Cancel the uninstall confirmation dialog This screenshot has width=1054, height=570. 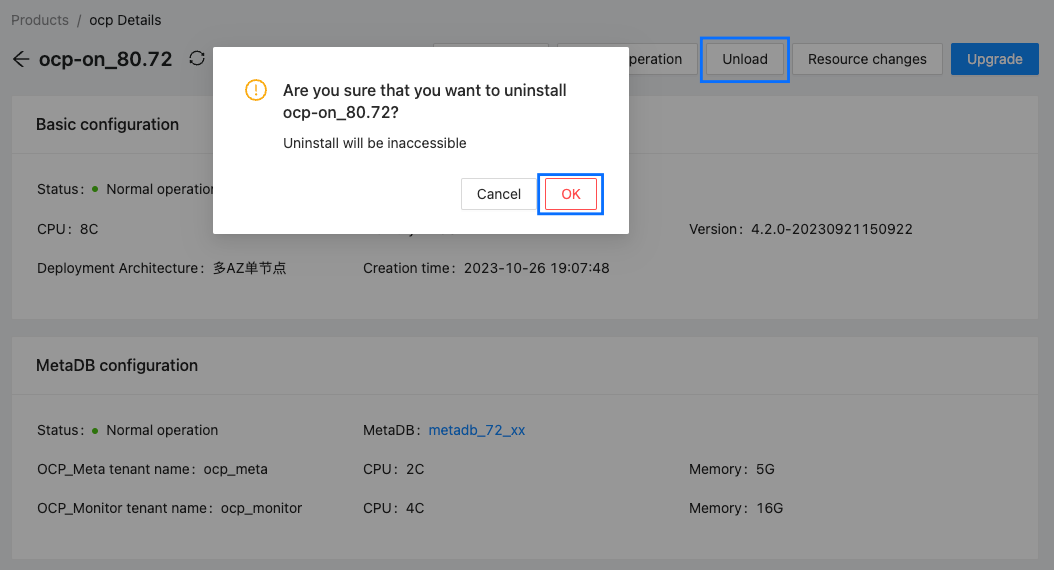tap(498, 194)
